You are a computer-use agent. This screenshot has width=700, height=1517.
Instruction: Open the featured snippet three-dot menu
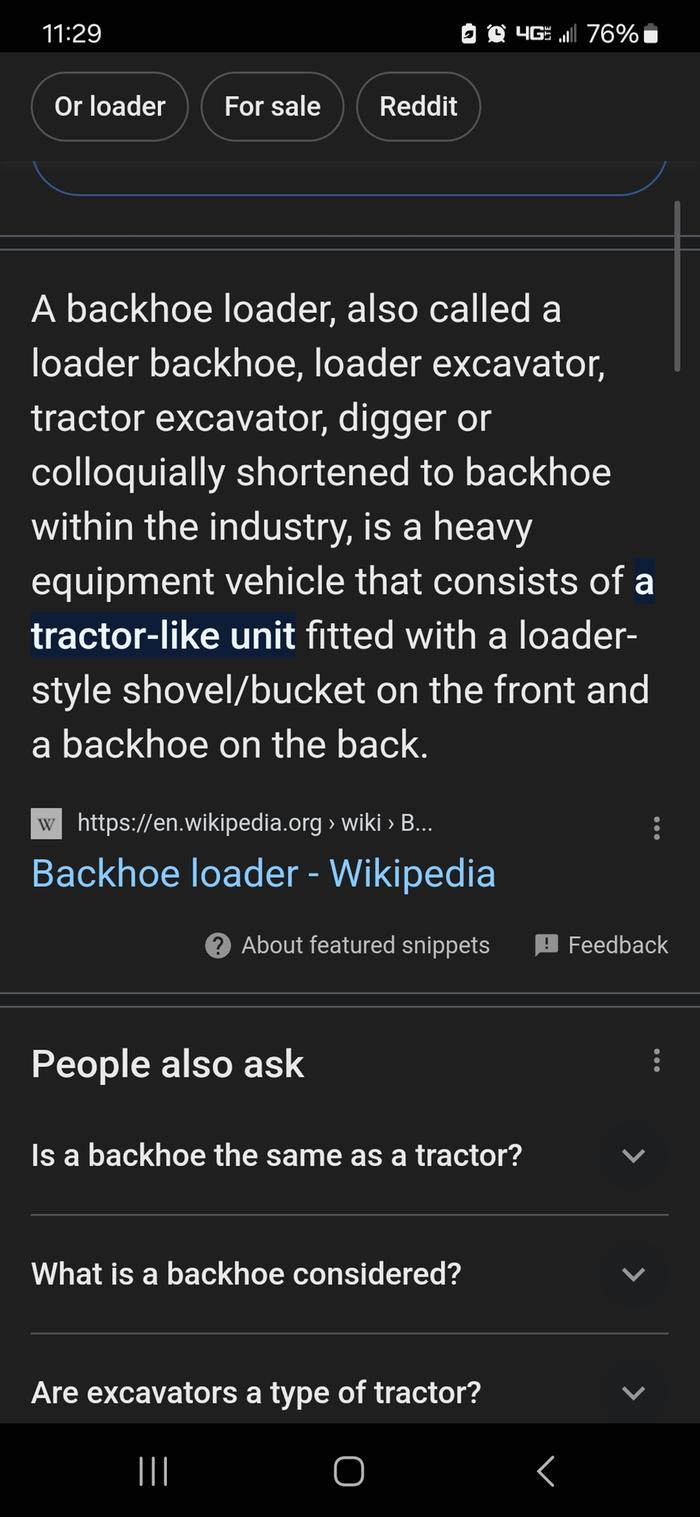(x=656, y=828)
